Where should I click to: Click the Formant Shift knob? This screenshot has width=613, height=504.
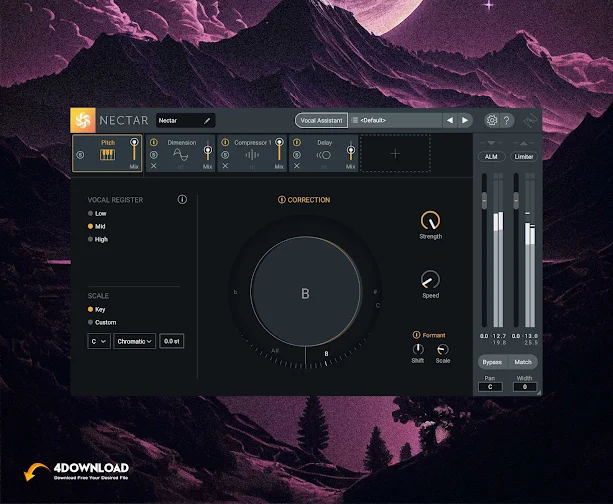(x=418, y=349)
